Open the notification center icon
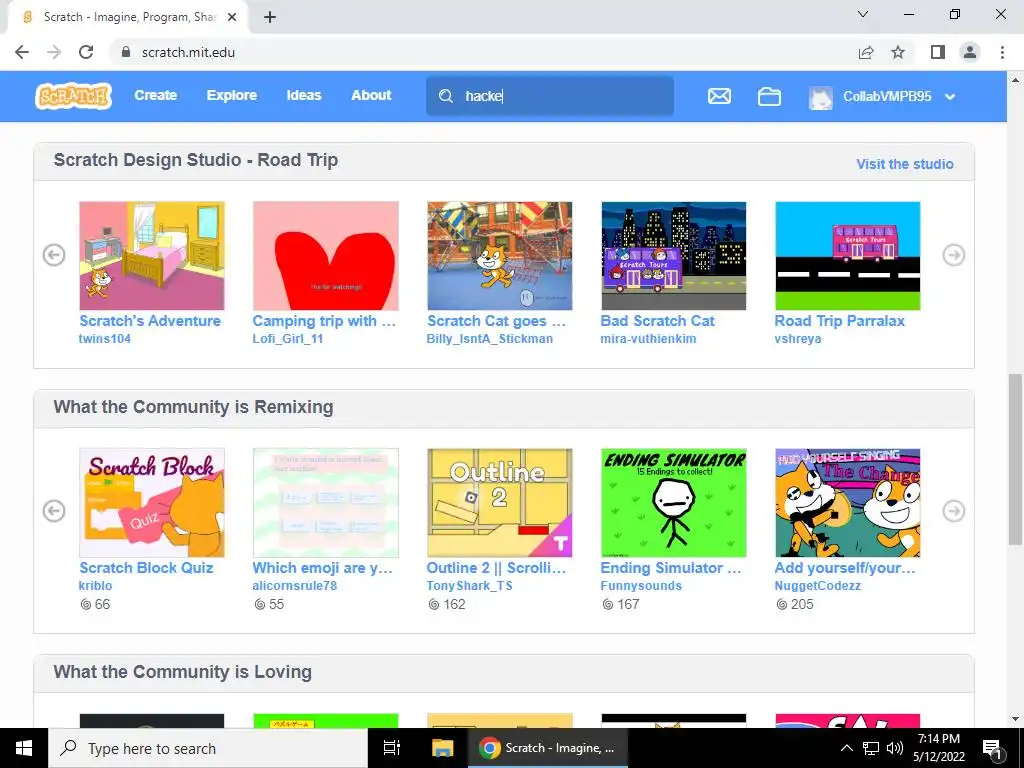 tap(993, 748)
